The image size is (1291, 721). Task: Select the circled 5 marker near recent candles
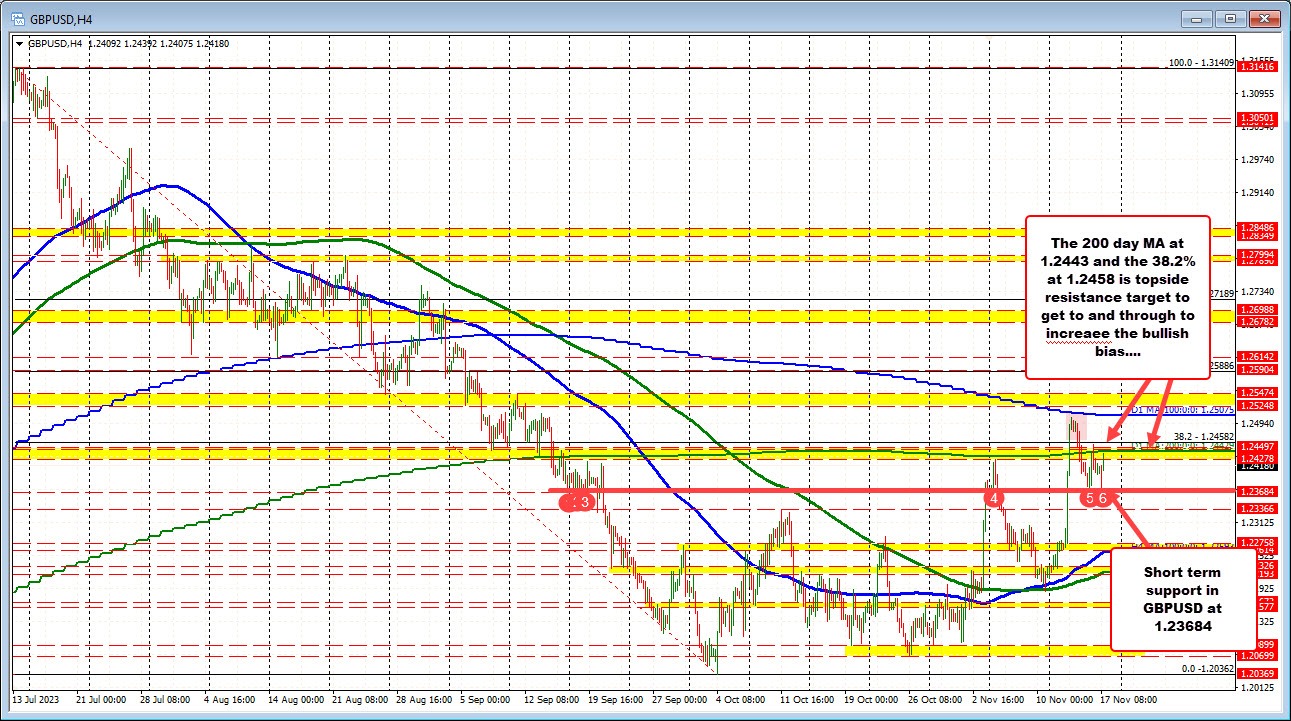(1089, 495)
